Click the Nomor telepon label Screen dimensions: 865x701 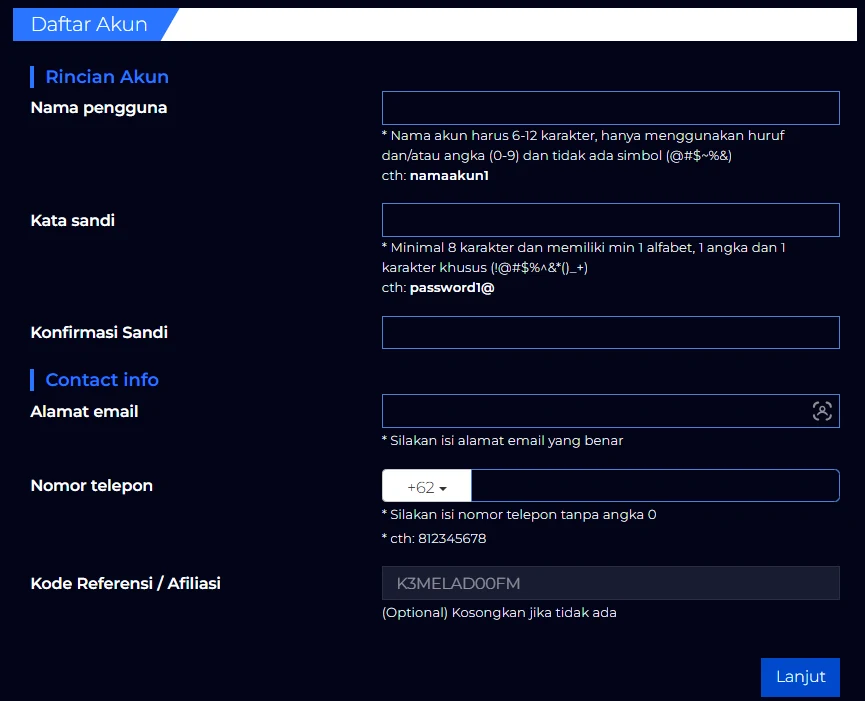(92, 486)
